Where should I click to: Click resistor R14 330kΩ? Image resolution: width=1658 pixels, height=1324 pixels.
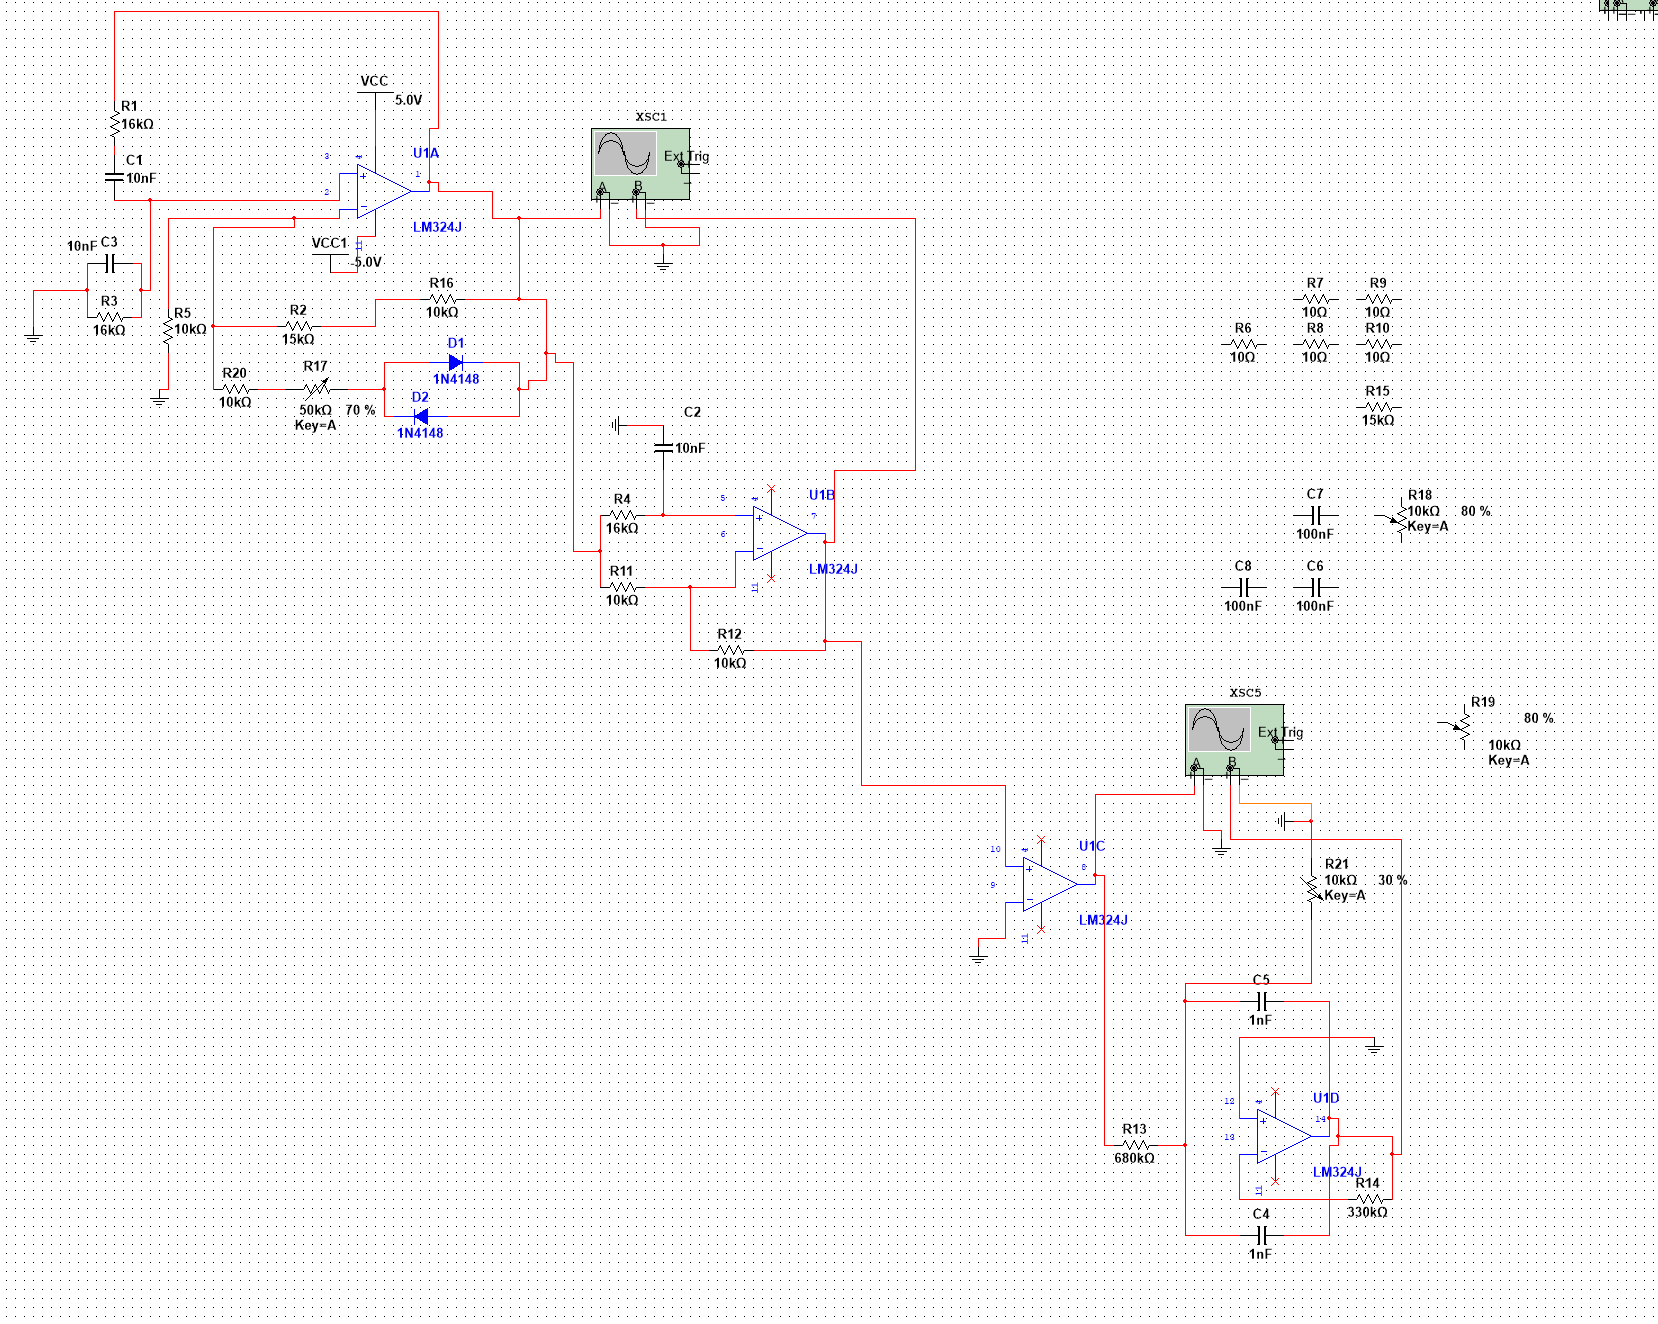(1367, 1198)
